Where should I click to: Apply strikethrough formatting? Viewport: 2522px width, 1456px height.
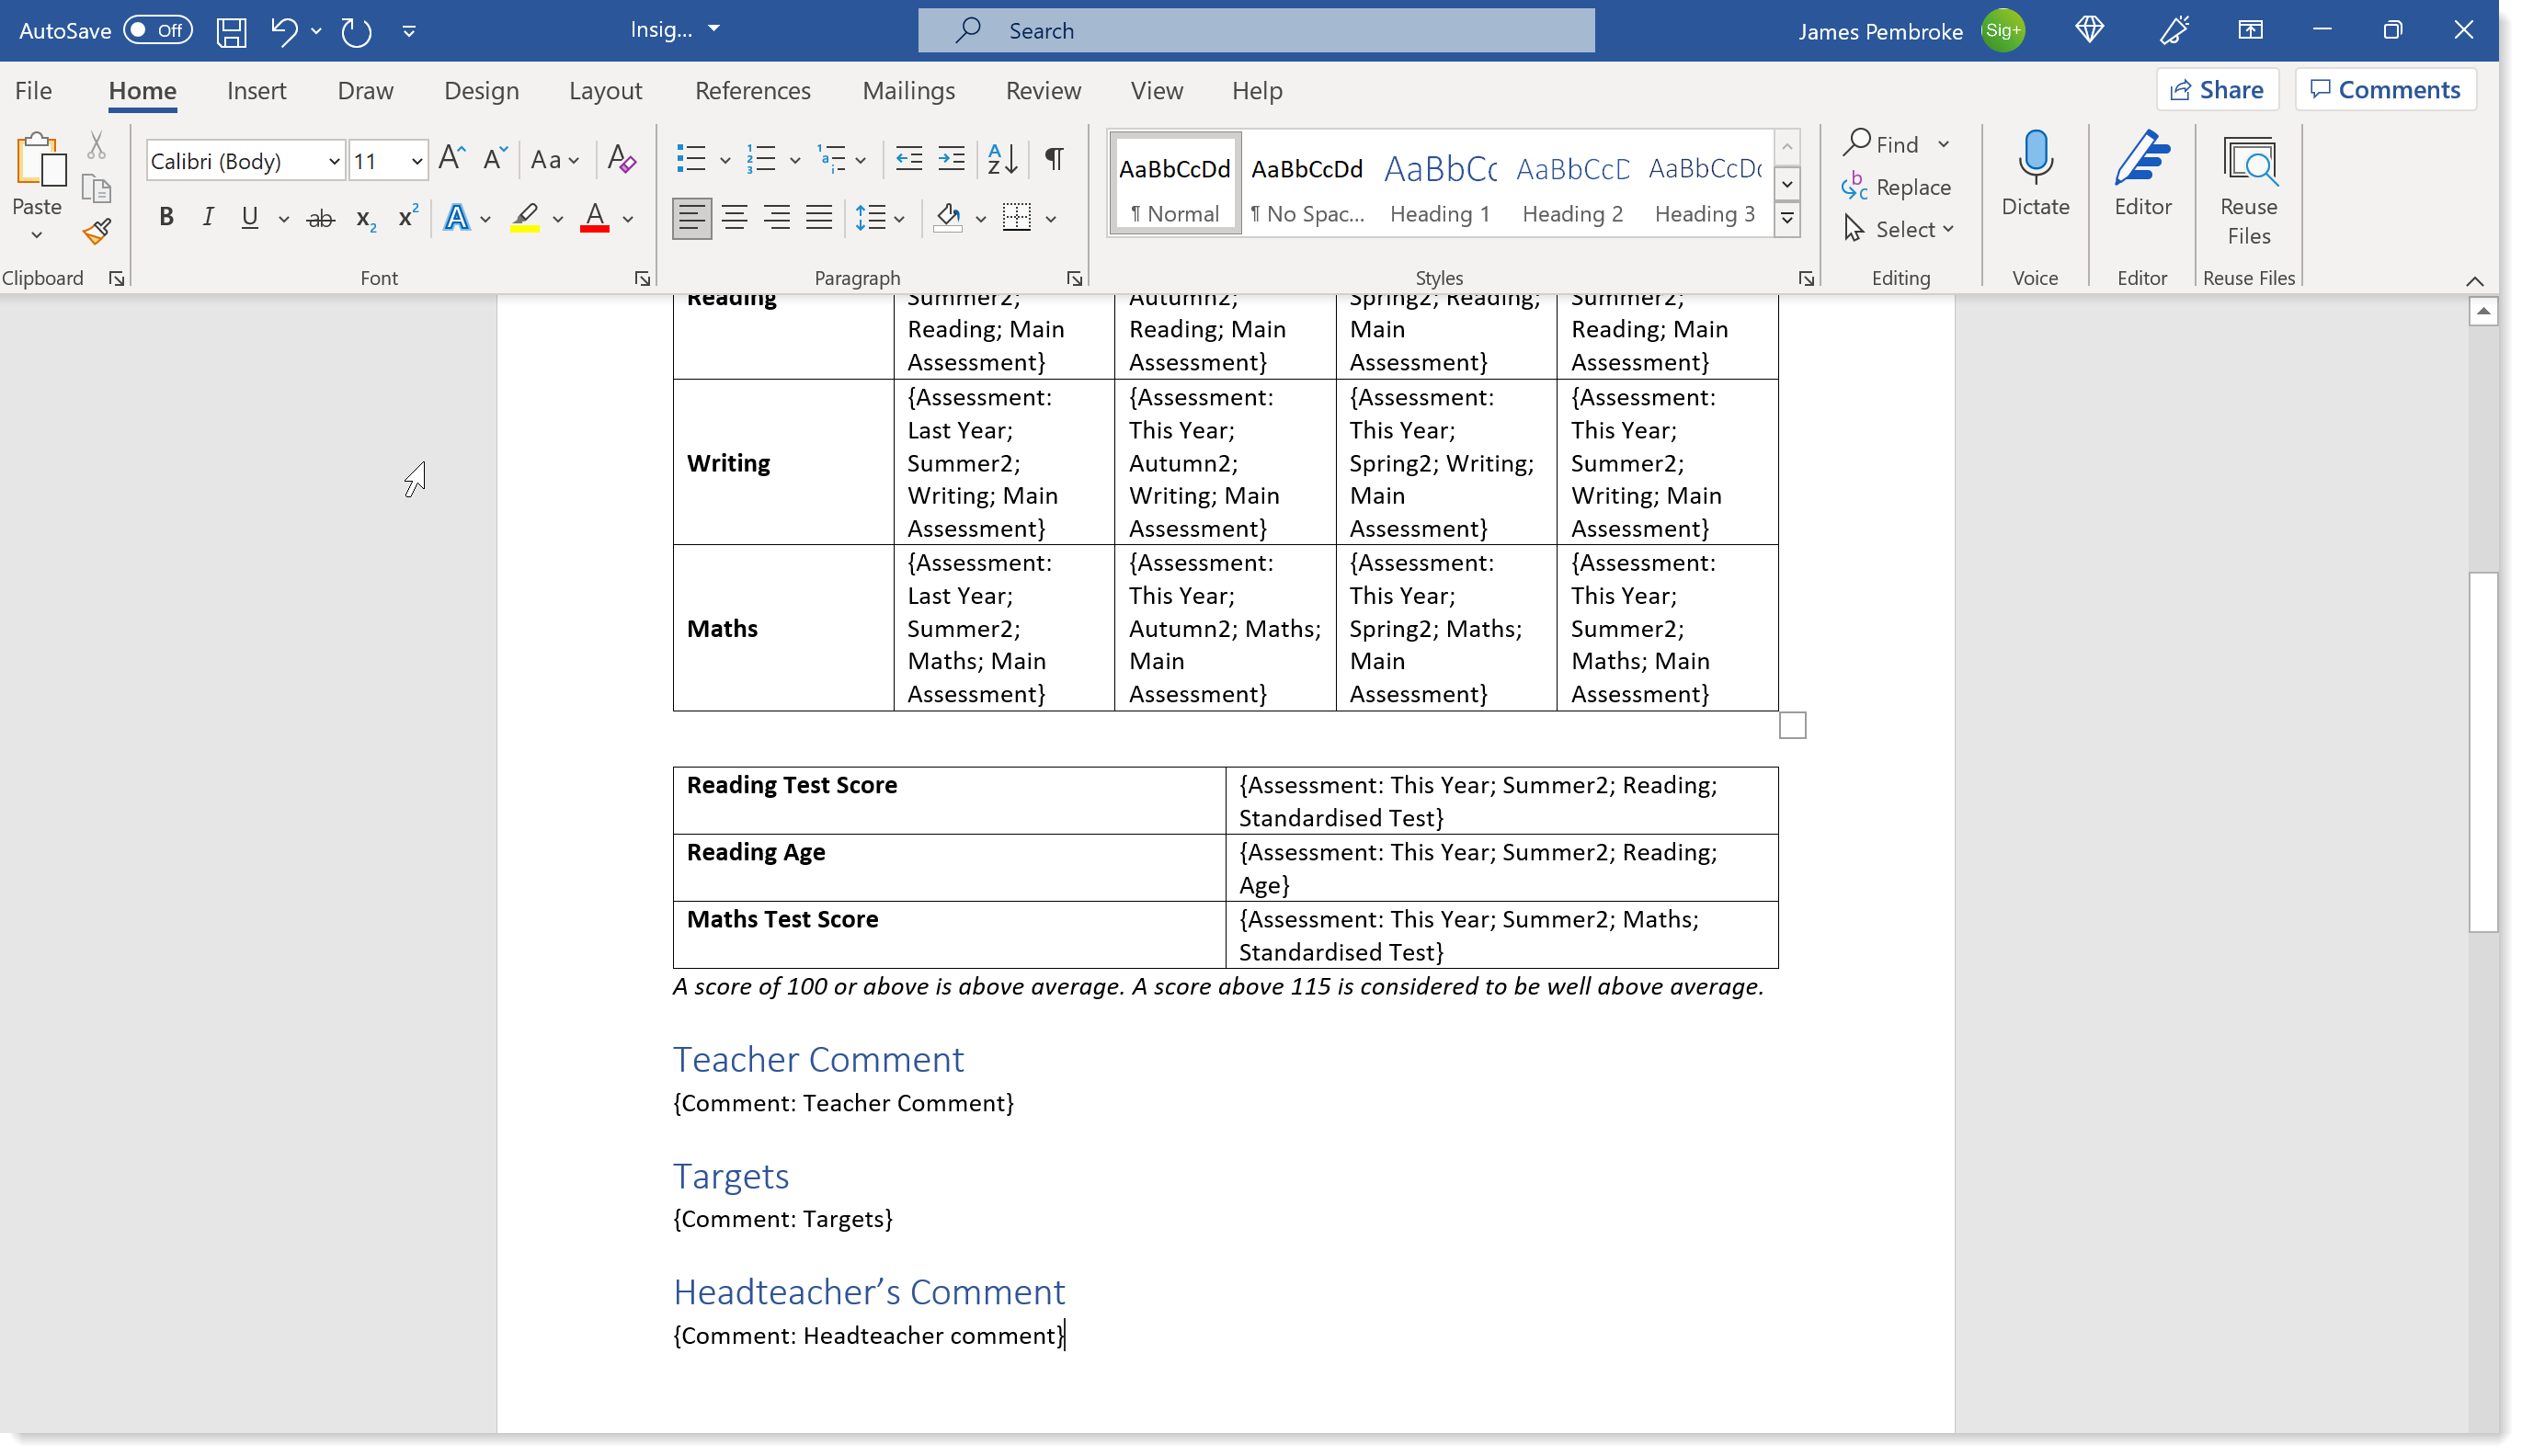[x=320, y=218]
